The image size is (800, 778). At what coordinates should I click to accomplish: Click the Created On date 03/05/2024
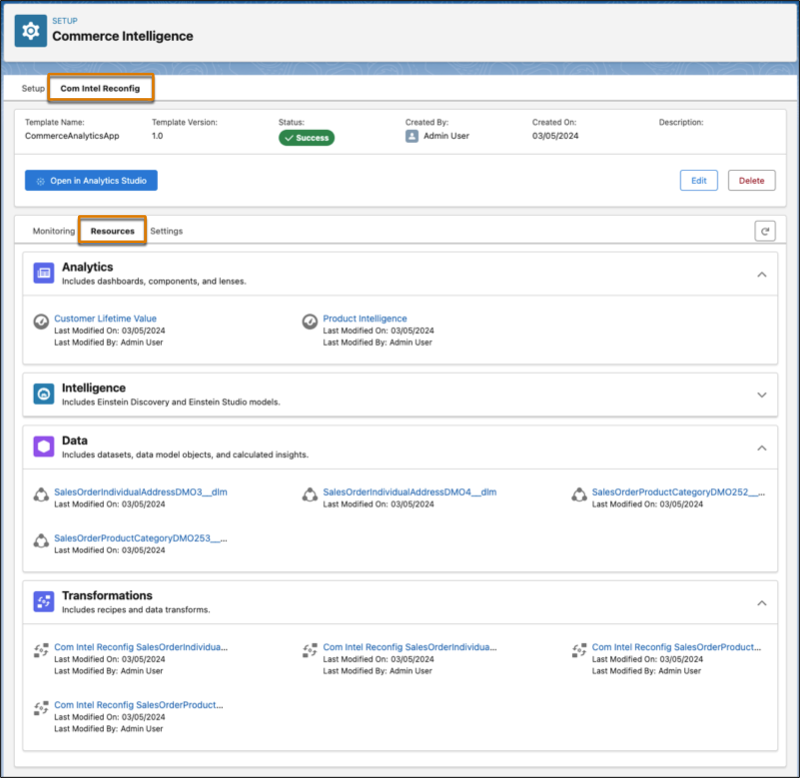click(555, 136)
